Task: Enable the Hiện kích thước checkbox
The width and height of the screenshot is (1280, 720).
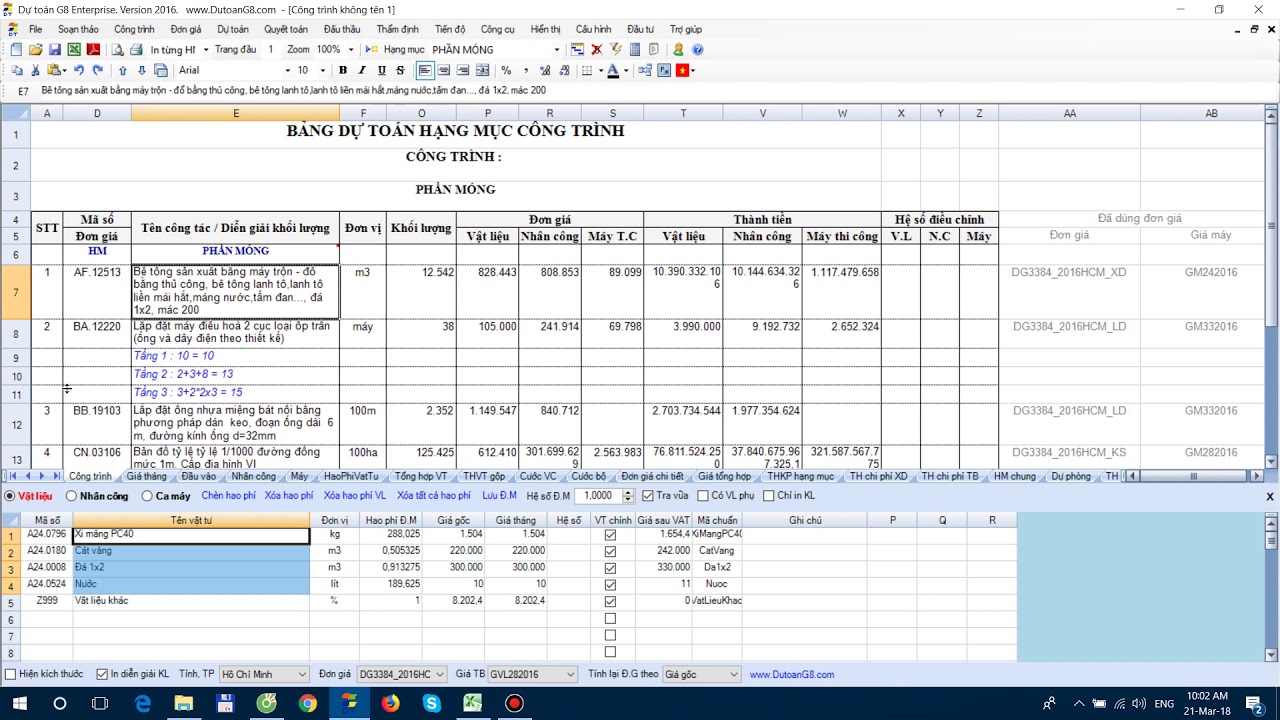Action: (10, 674)
